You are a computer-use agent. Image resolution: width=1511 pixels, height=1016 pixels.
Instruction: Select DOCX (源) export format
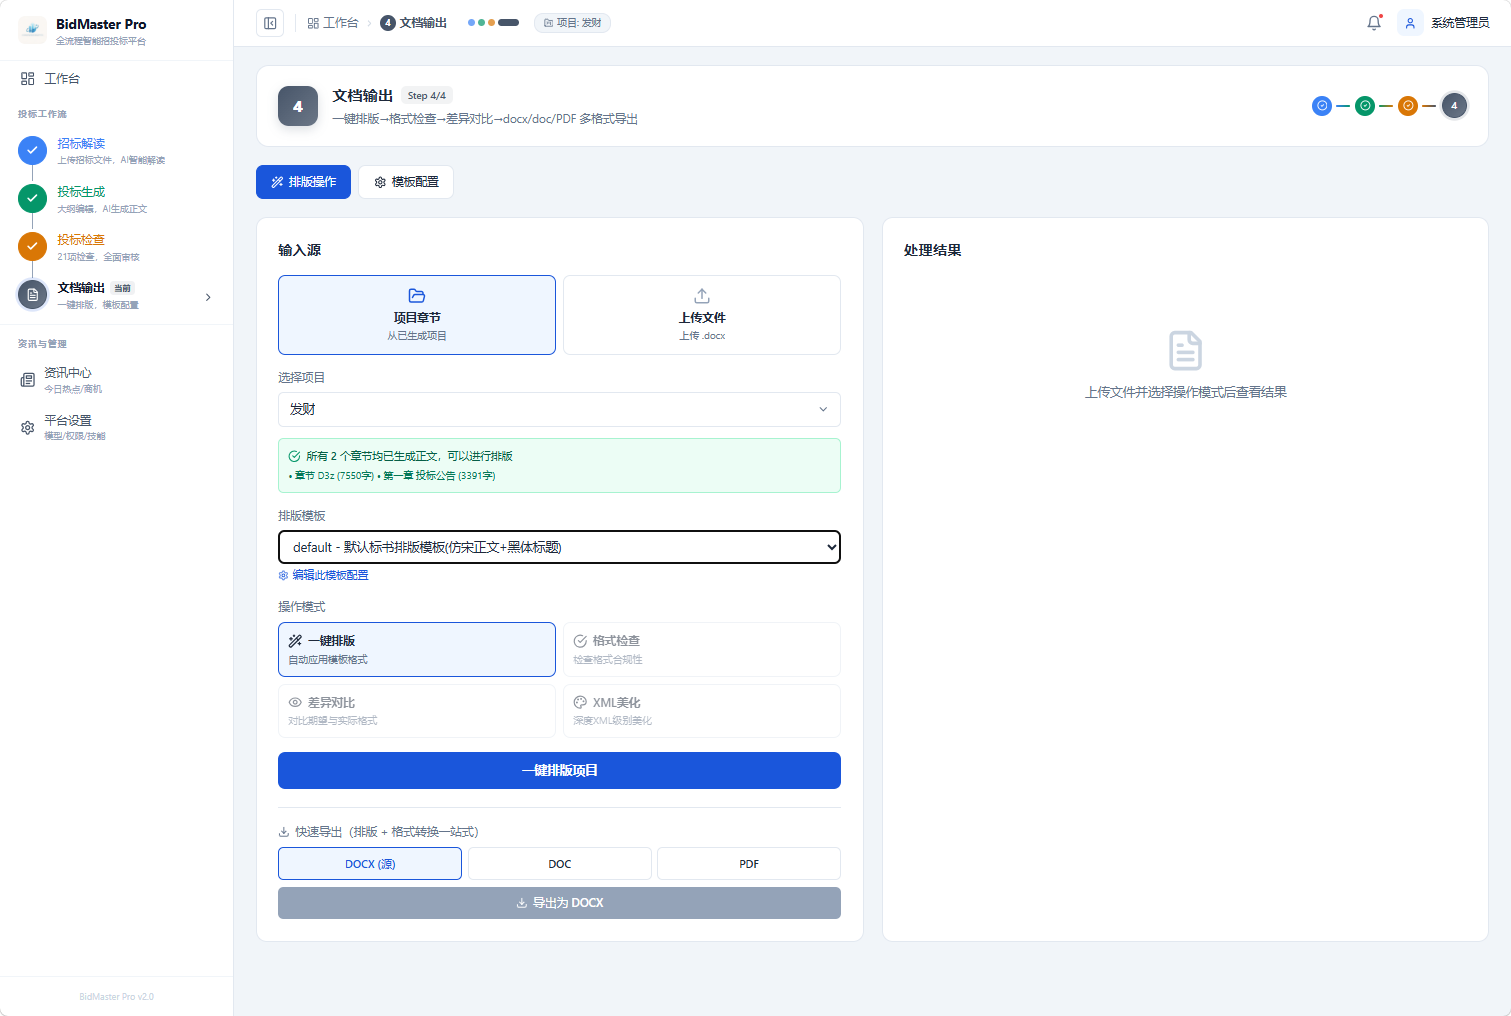click(370, 864)
